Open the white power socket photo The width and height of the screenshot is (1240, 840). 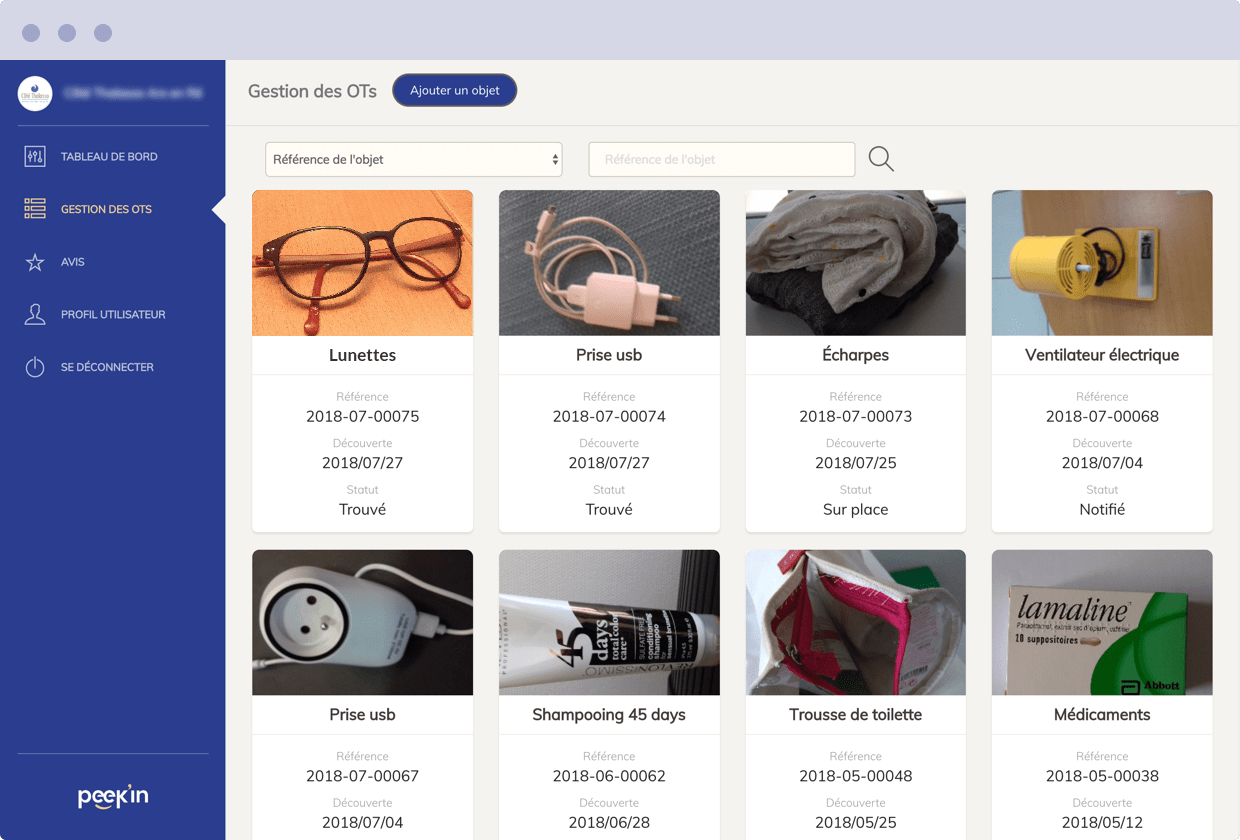pyautogui.click(x=362, y=623)
